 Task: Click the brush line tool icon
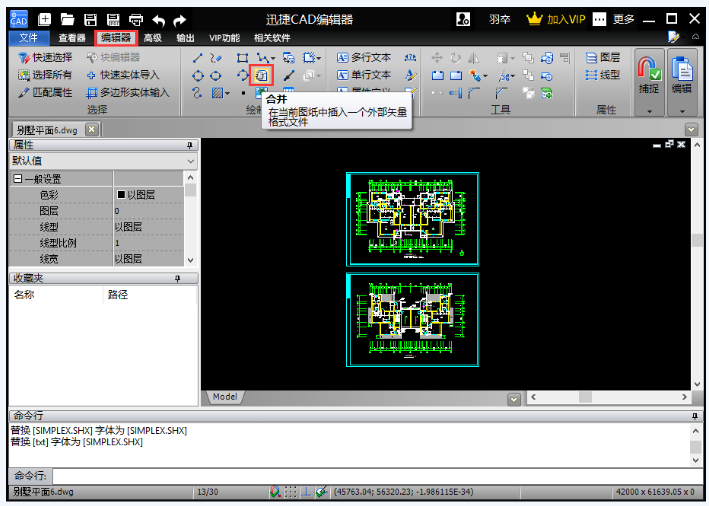(288, 76)
